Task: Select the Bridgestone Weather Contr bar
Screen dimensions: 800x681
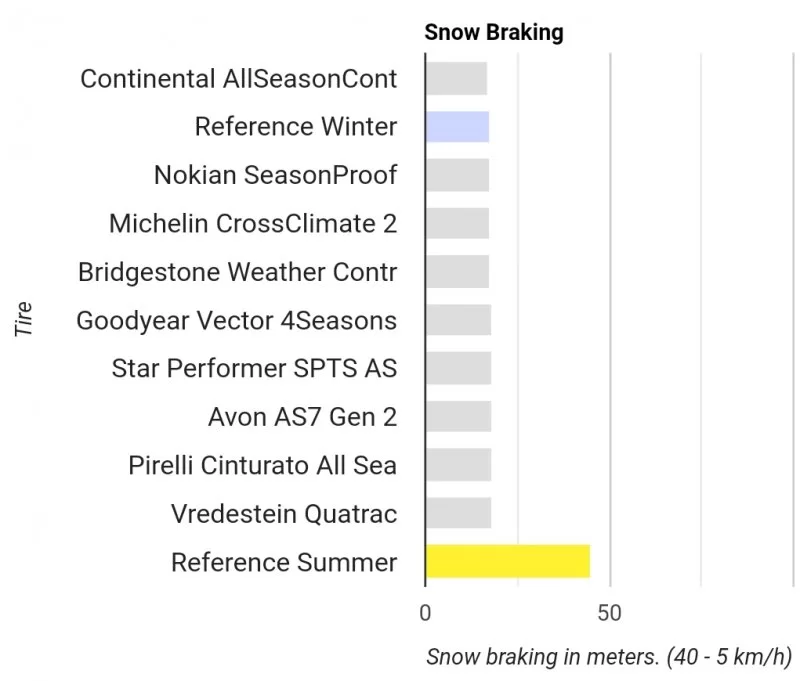Action: click(457, 271)
